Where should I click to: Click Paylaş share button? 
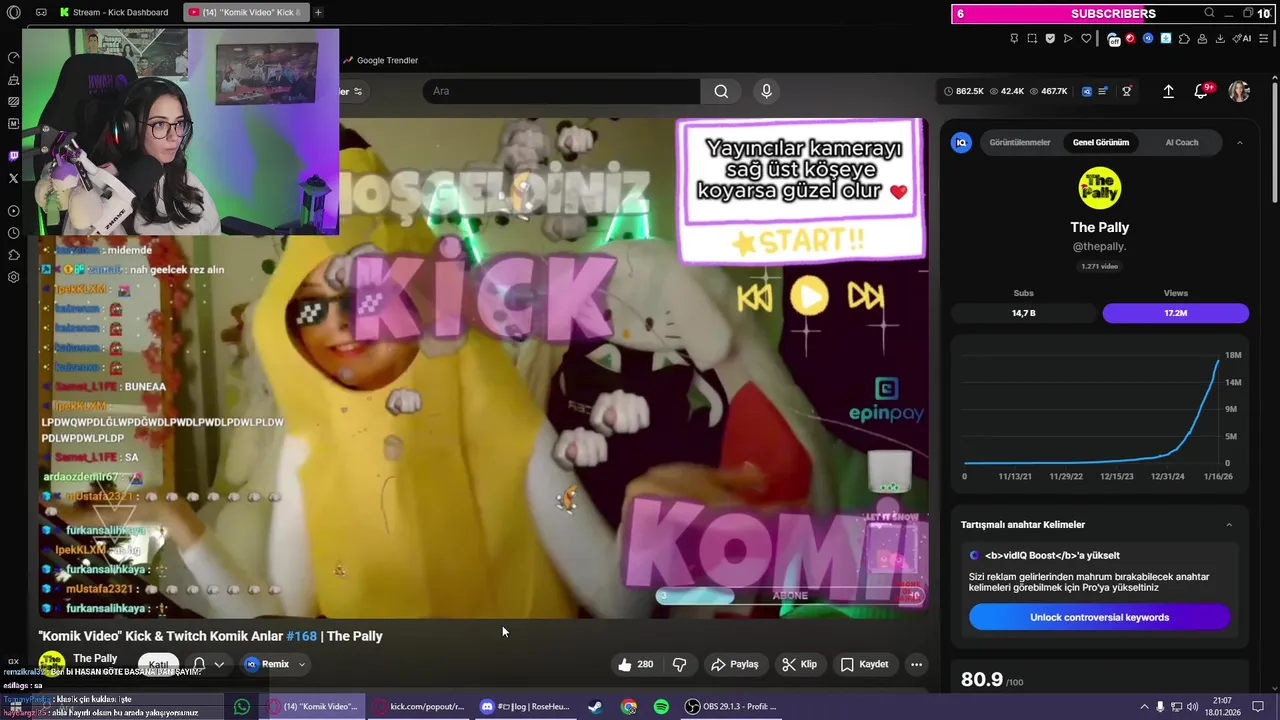(x=734, y=664)
